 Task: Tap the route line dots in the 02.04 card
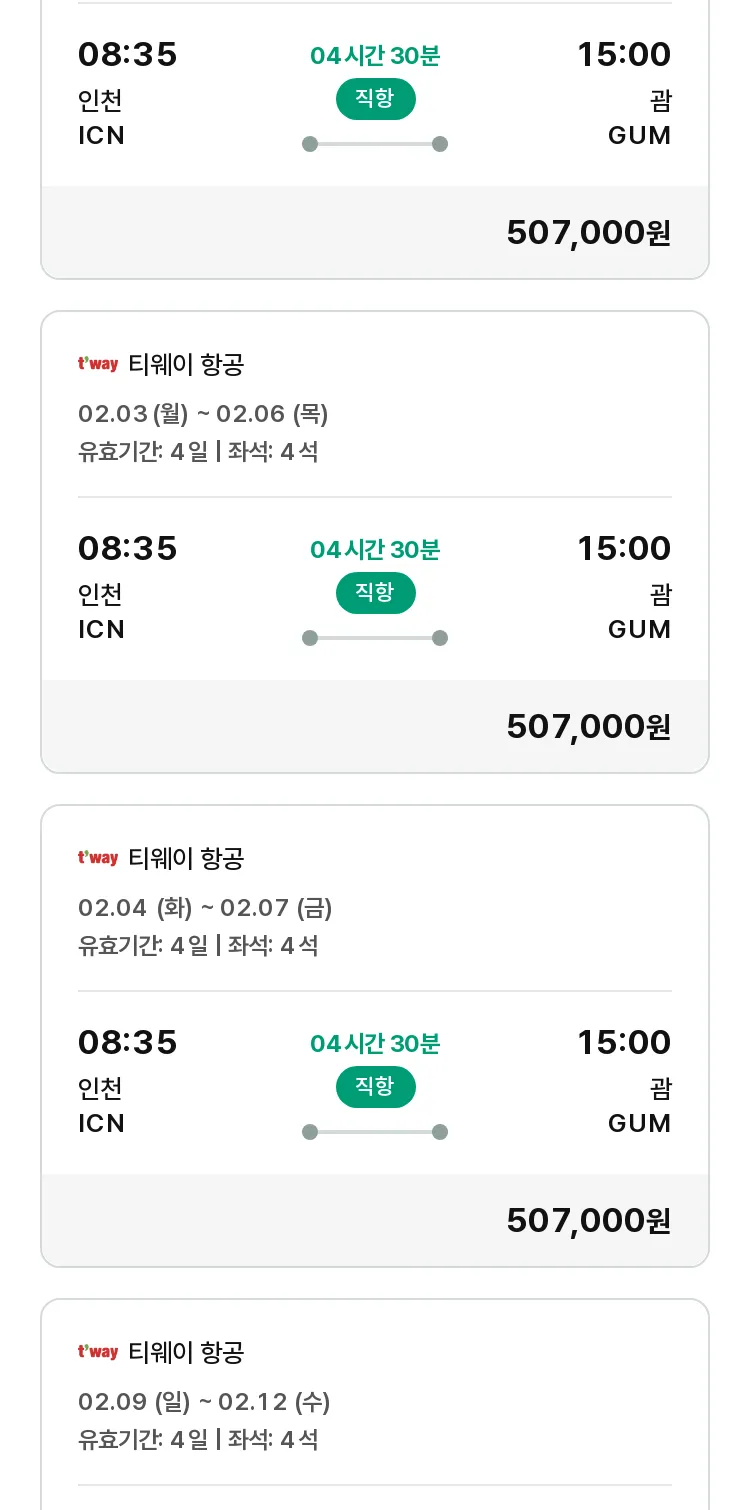click(375, 1132)
